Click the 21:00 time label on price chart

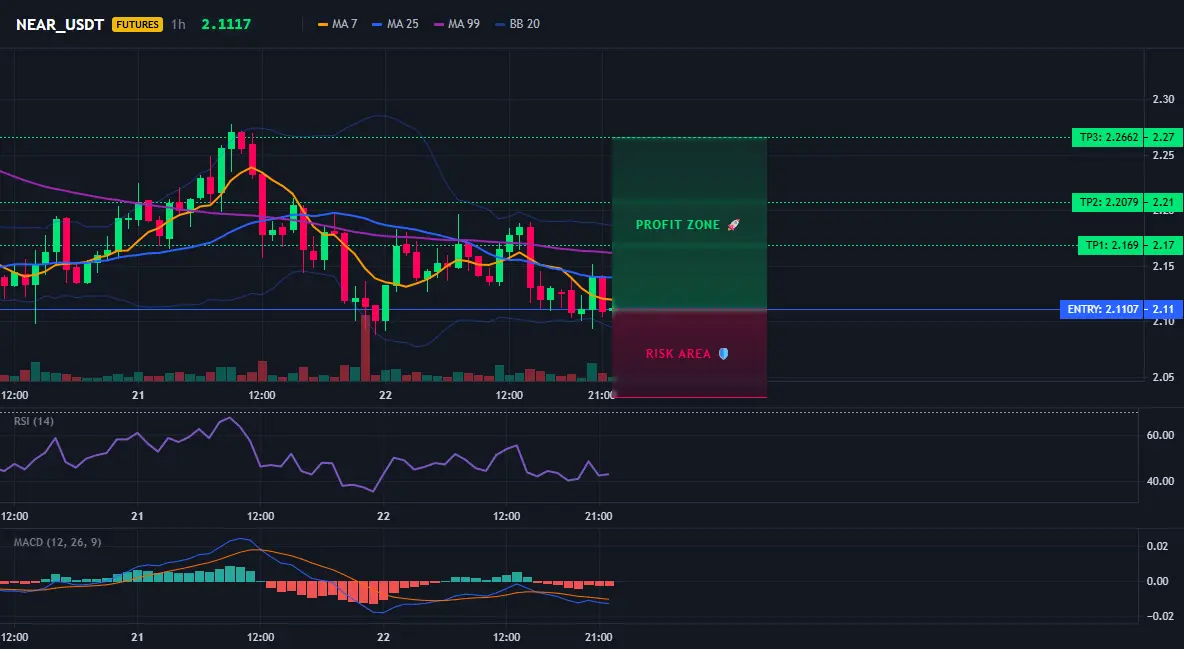[x=602, y=395]
